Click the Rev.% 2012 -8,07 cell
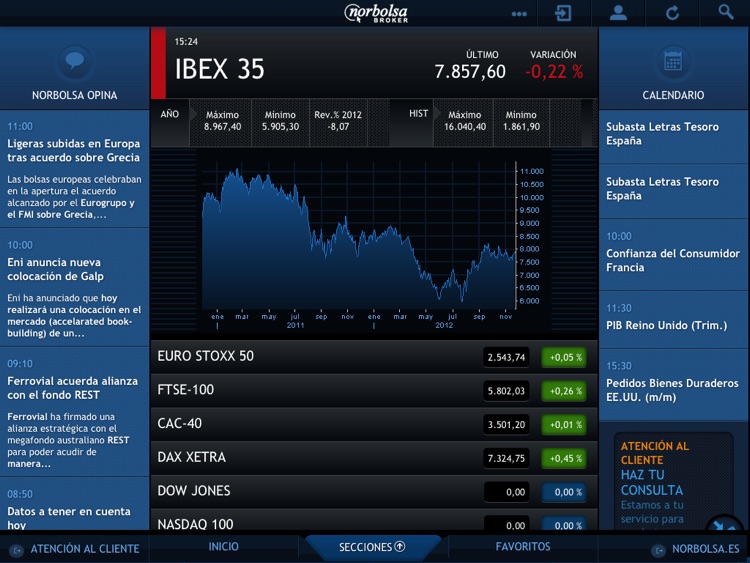Viewport: 750px width, 563px height. tap(338, 121)
